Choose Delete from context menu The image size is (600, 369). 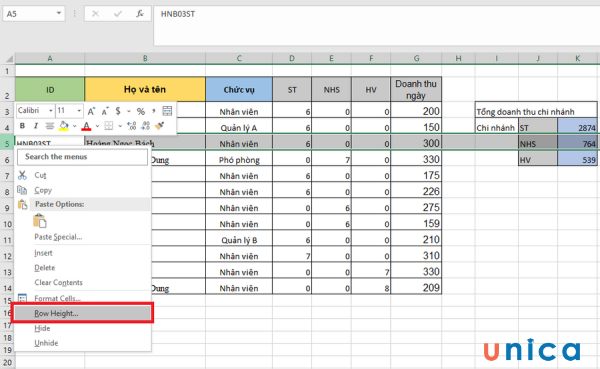82,268
